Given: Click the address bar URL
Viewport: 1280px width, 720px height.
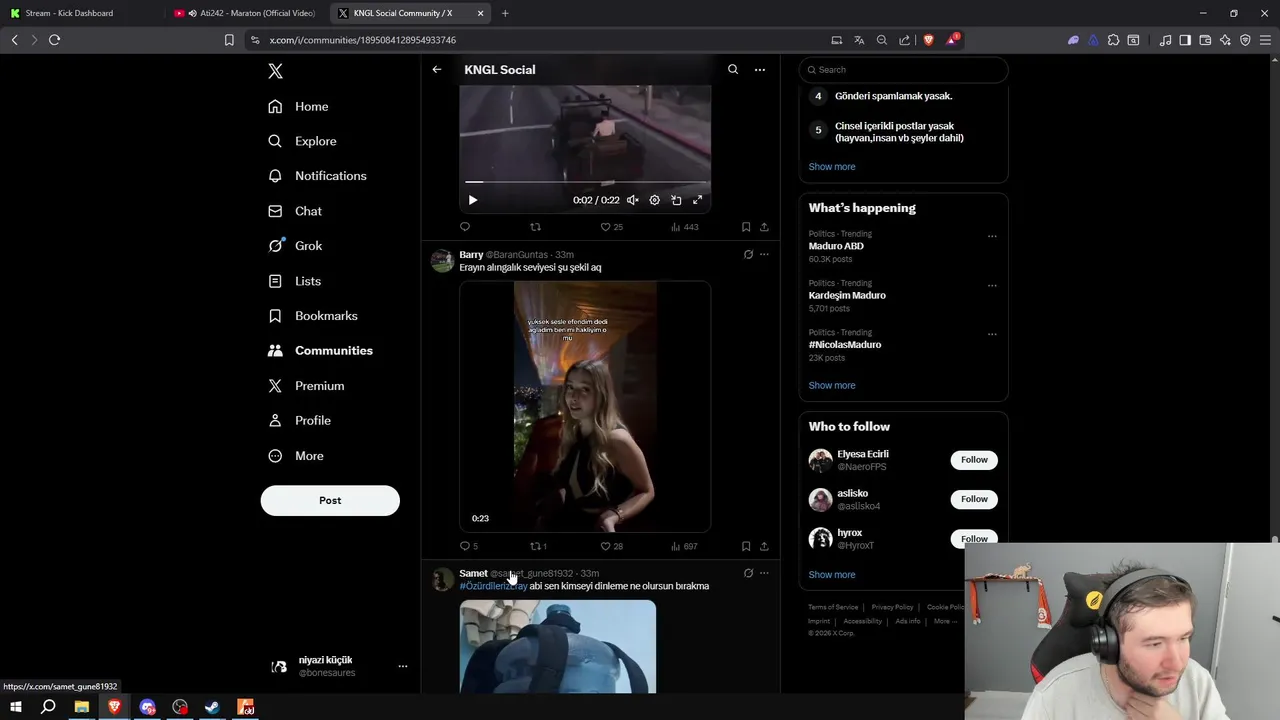Looking at the screenshot, I should [x=363, y=40].
